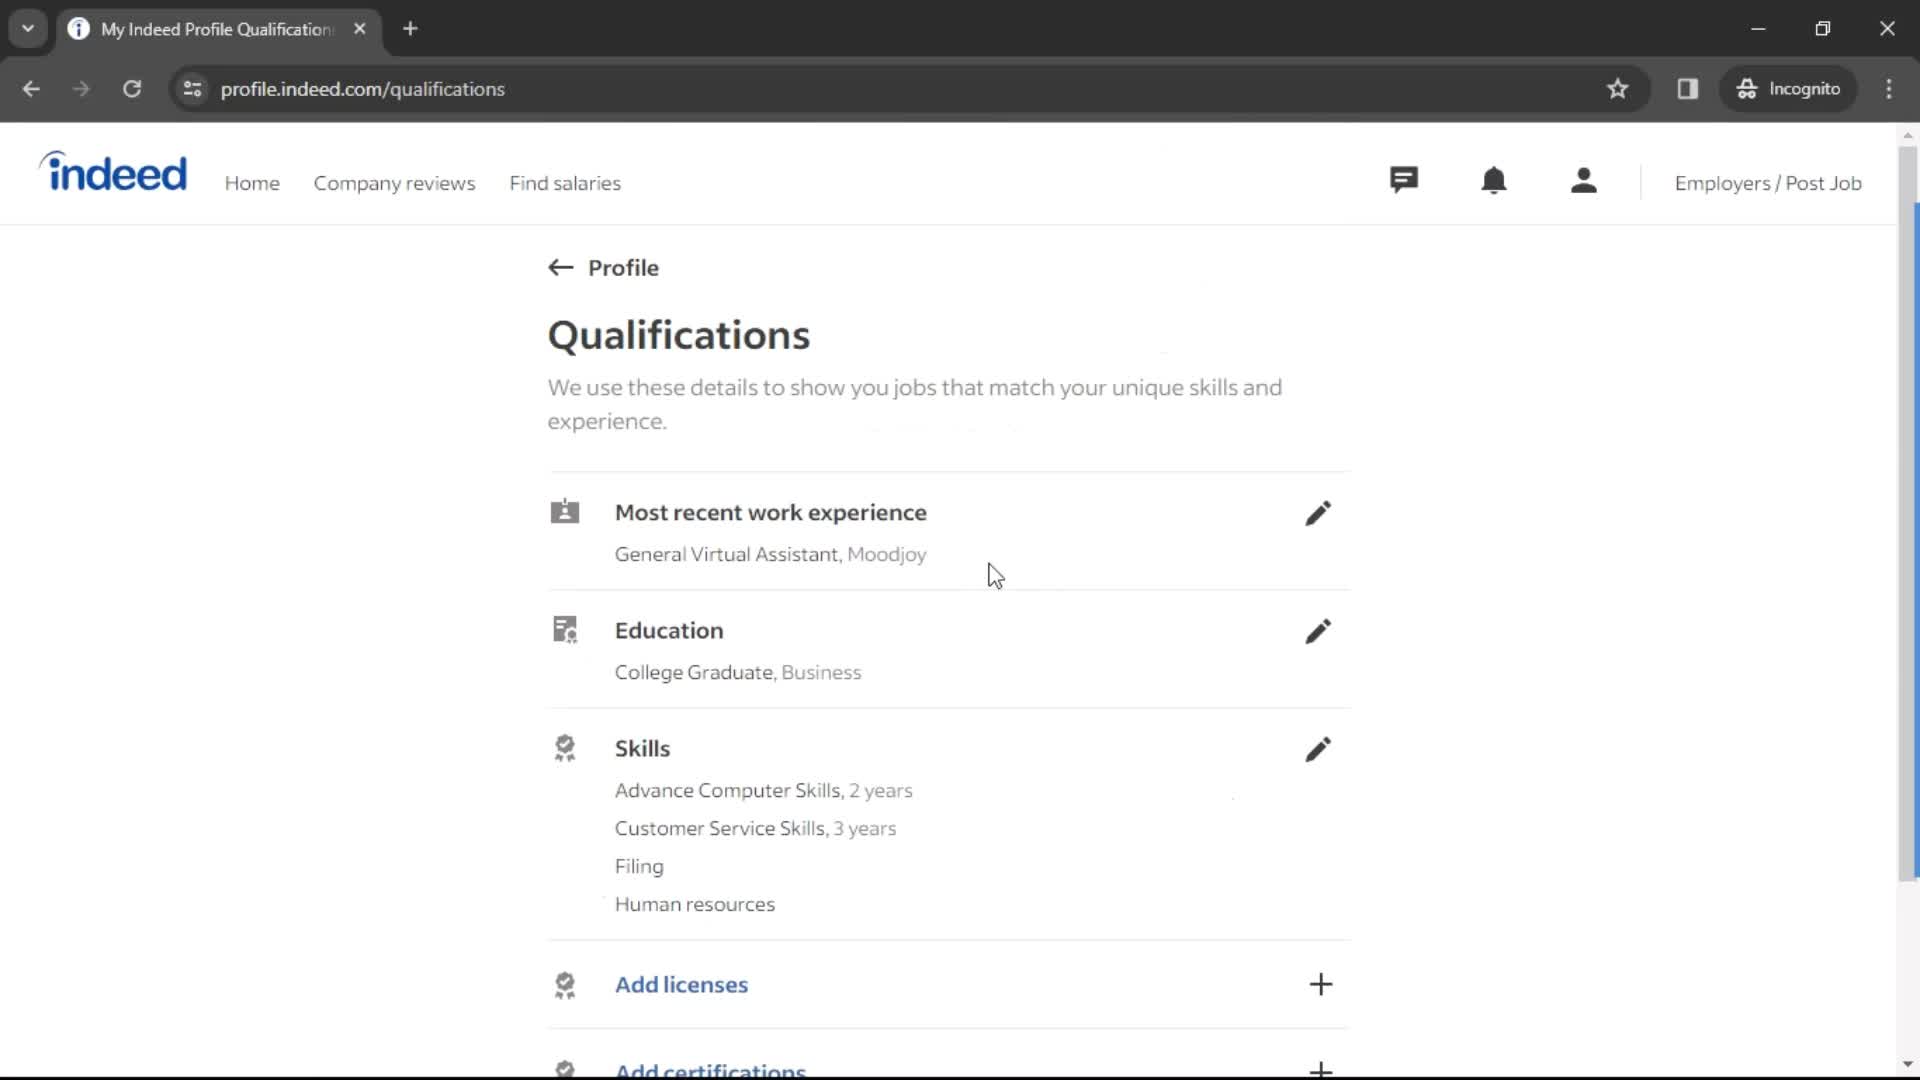Image resolution: width=1920 pixels, height=1080 pixels.
Task: Click Find salaries navigation link
Action: 566,182
